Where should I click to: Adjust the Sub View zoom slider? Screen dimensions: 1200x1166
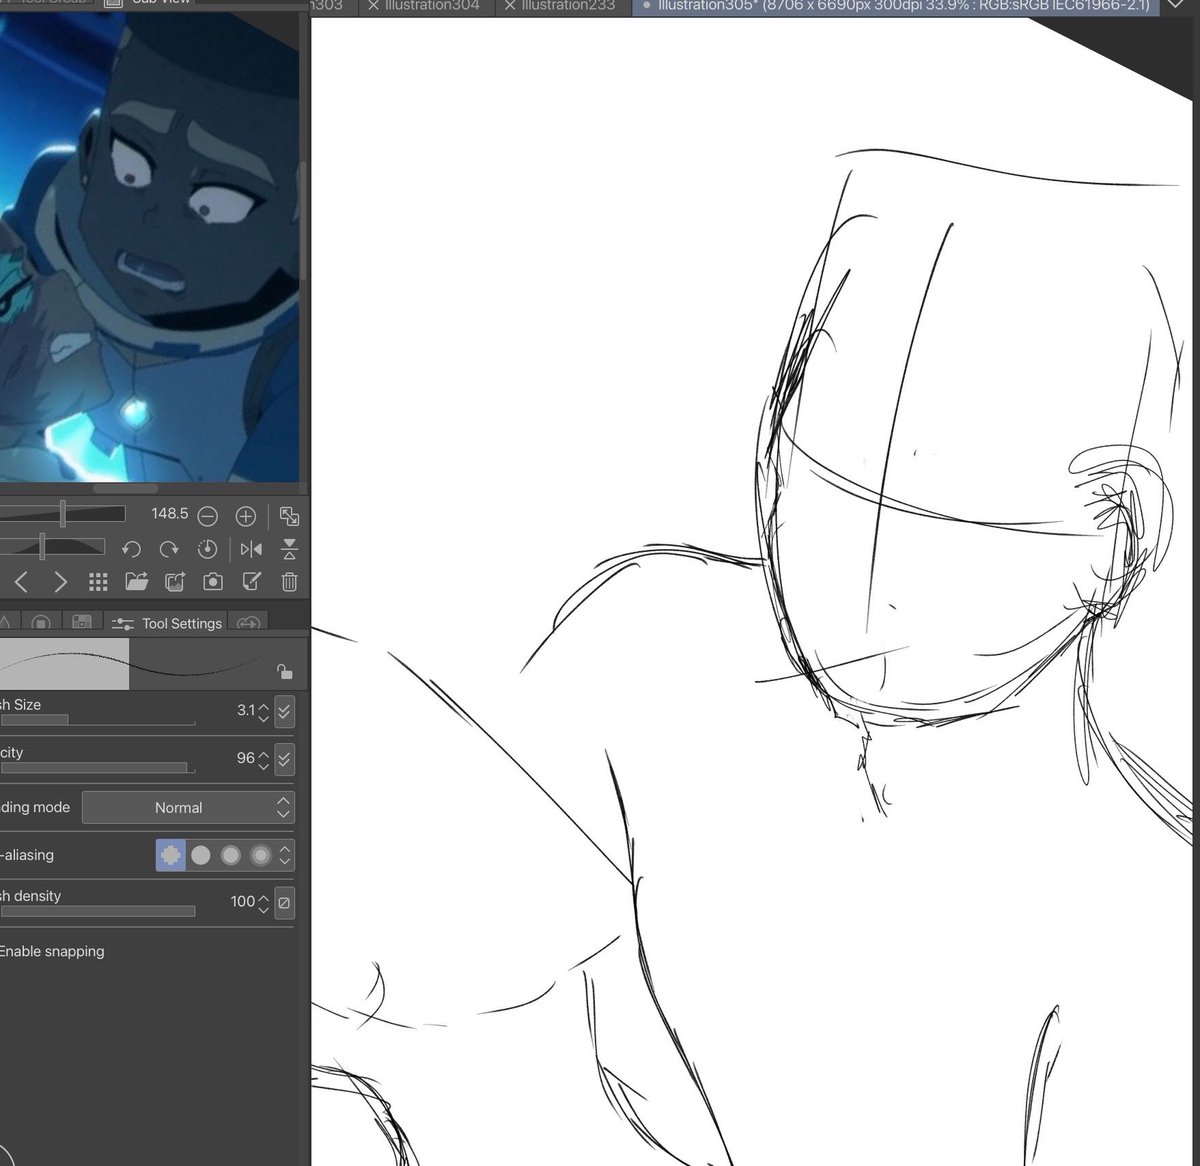tap(62, 514)
